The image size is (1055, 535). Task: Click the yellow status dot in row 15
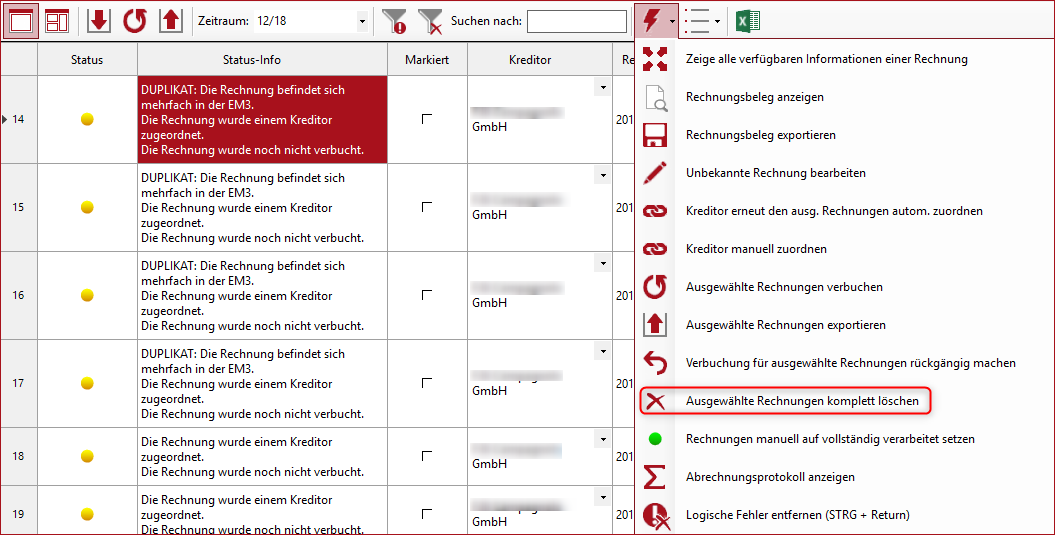pyautogui.click(x=87, y=207)
